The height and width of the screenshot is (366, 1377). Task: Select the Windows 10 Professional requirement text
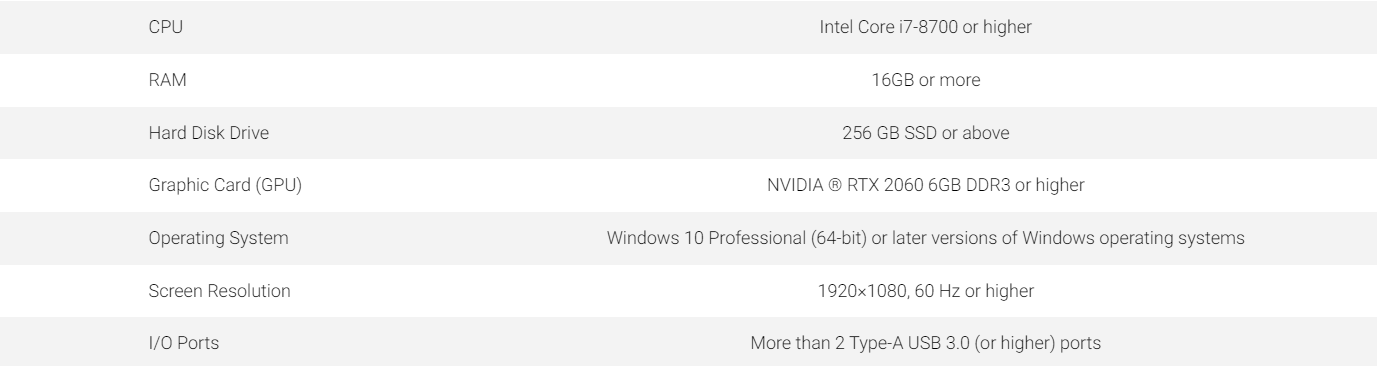click(925, 238)
